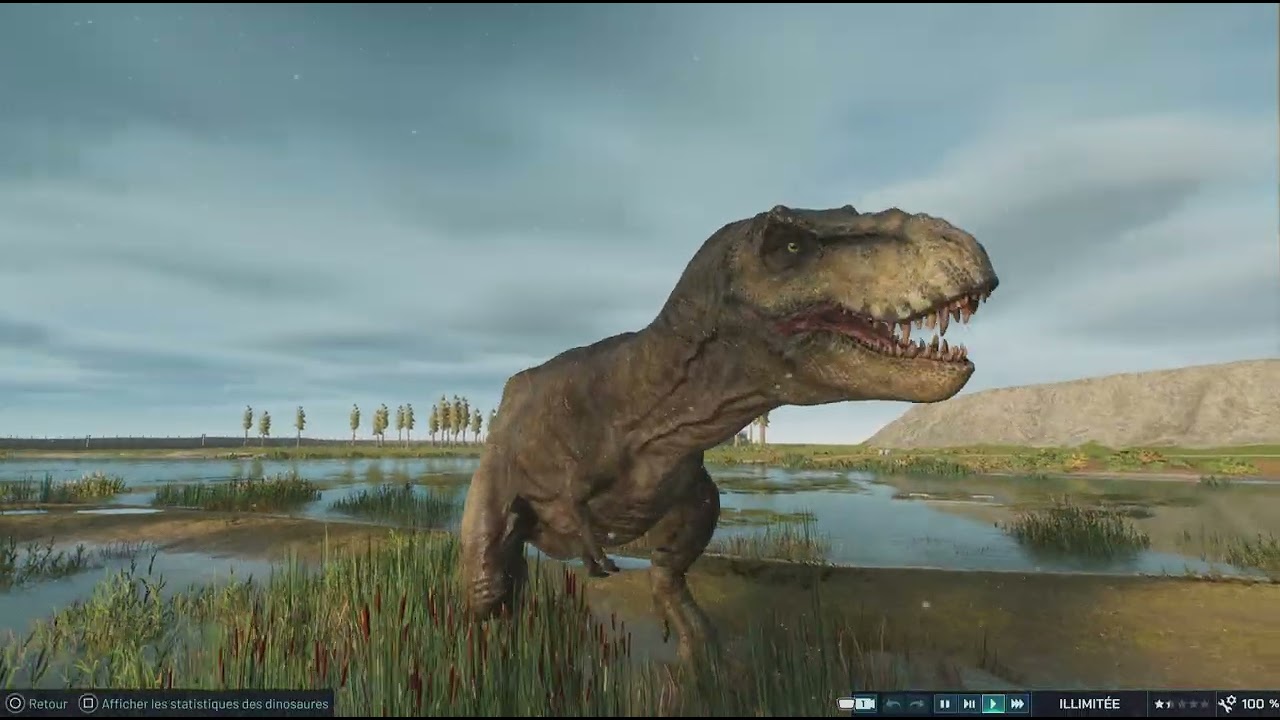Click the 100 % status value
Screen dimensions: 1280x720
pyautogui.click(x=1260, y=704)
